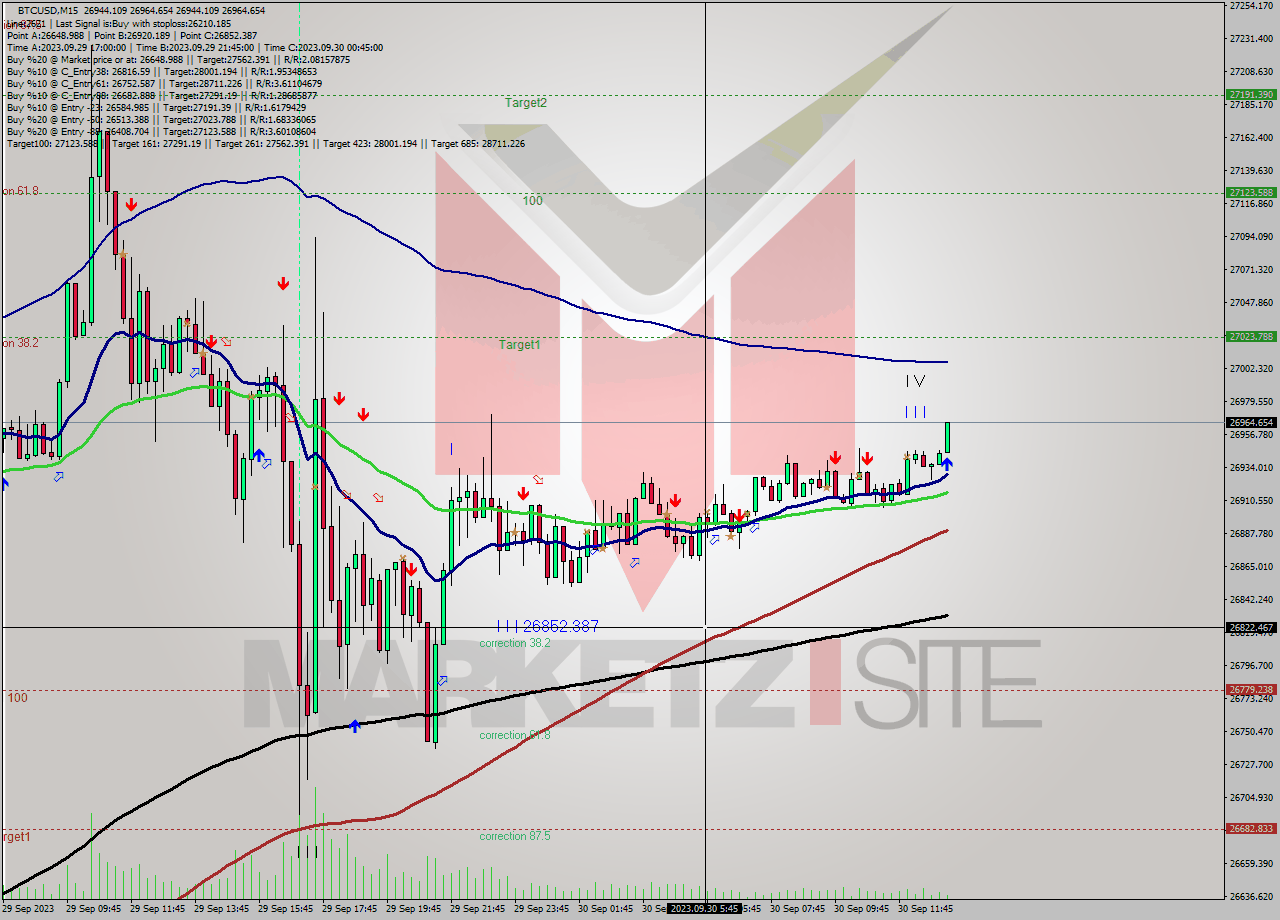Click the 26636.620 price scale value
This screenshot has width=1280, height=920.
1251,896
